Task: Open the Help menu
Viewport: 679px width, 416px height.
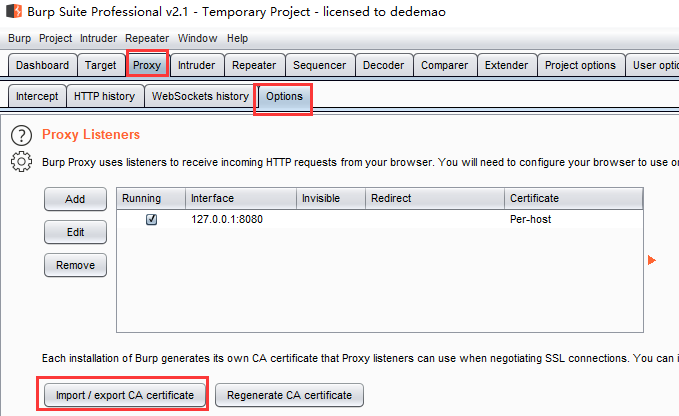Action: coord(237,38)
